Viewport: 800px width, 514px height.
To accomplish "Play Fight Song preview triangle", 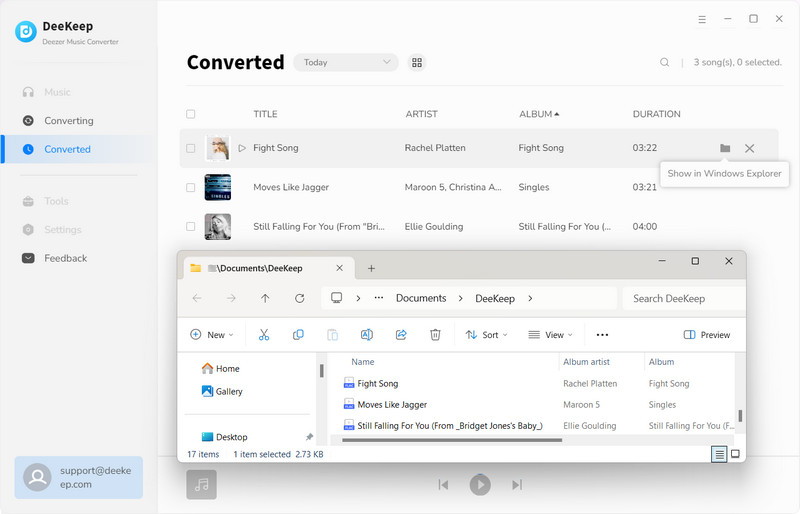I will tap(242, 148).
